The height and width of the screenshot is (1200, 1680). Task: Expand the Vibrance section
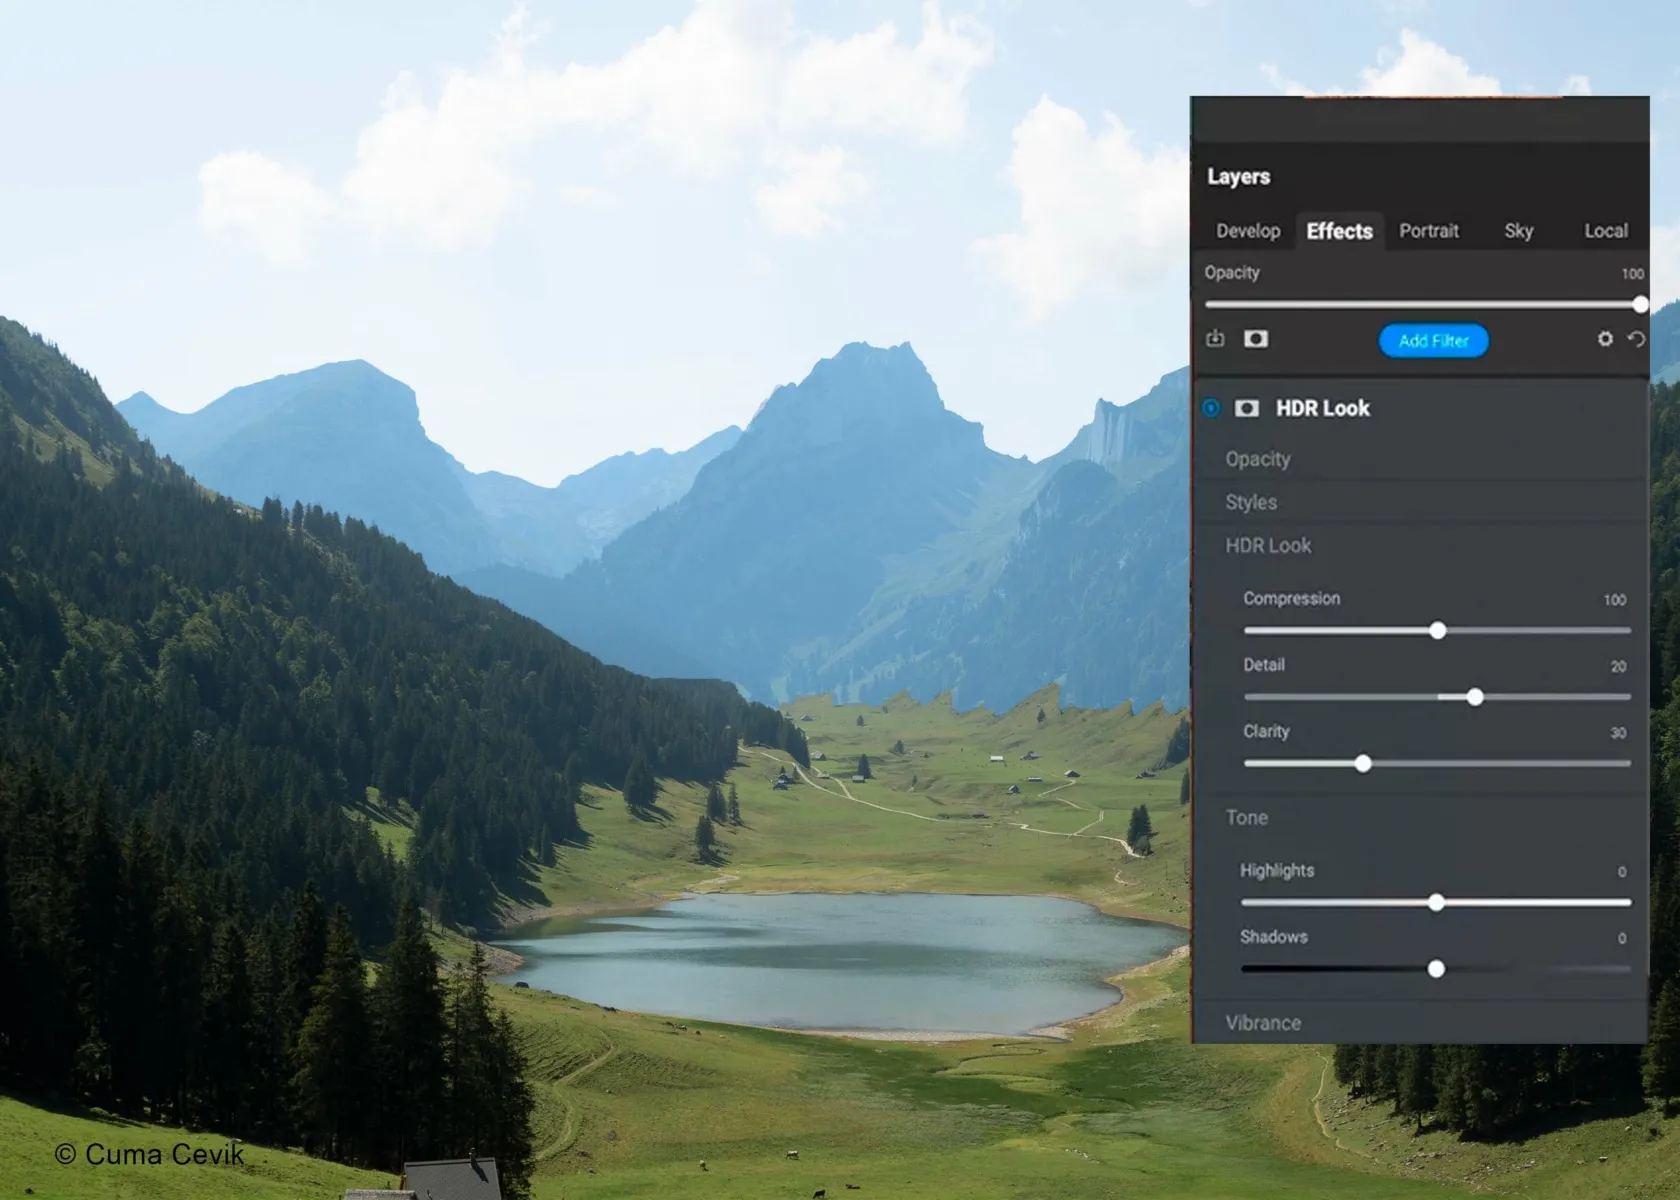coord(1263,1023)
